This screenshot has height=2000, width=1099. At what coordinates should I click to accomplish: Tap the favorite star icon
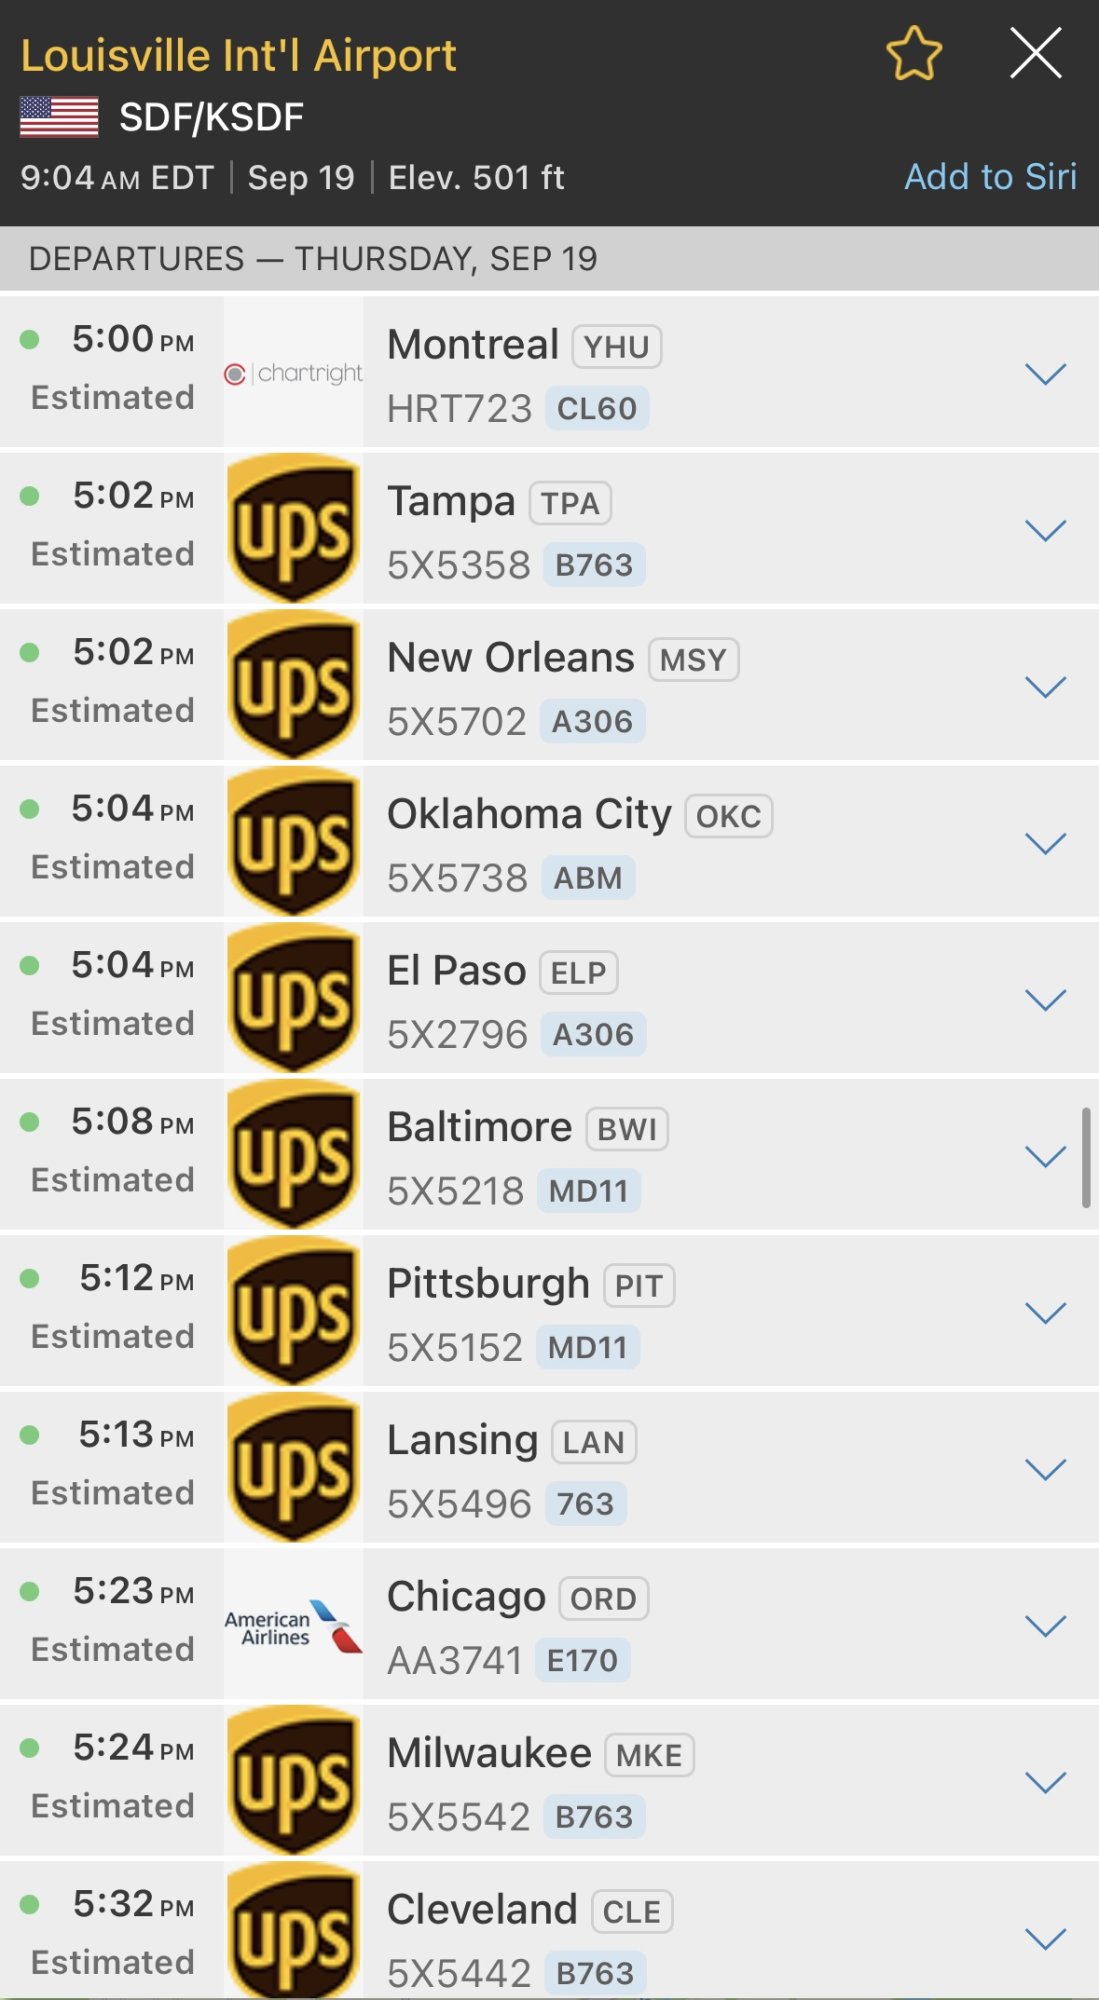pos(914,54)
